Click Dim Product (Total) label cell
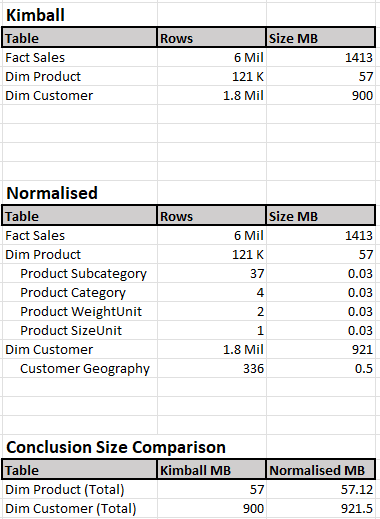Viewport: 380px width, 519px height. tap(80, 489)
